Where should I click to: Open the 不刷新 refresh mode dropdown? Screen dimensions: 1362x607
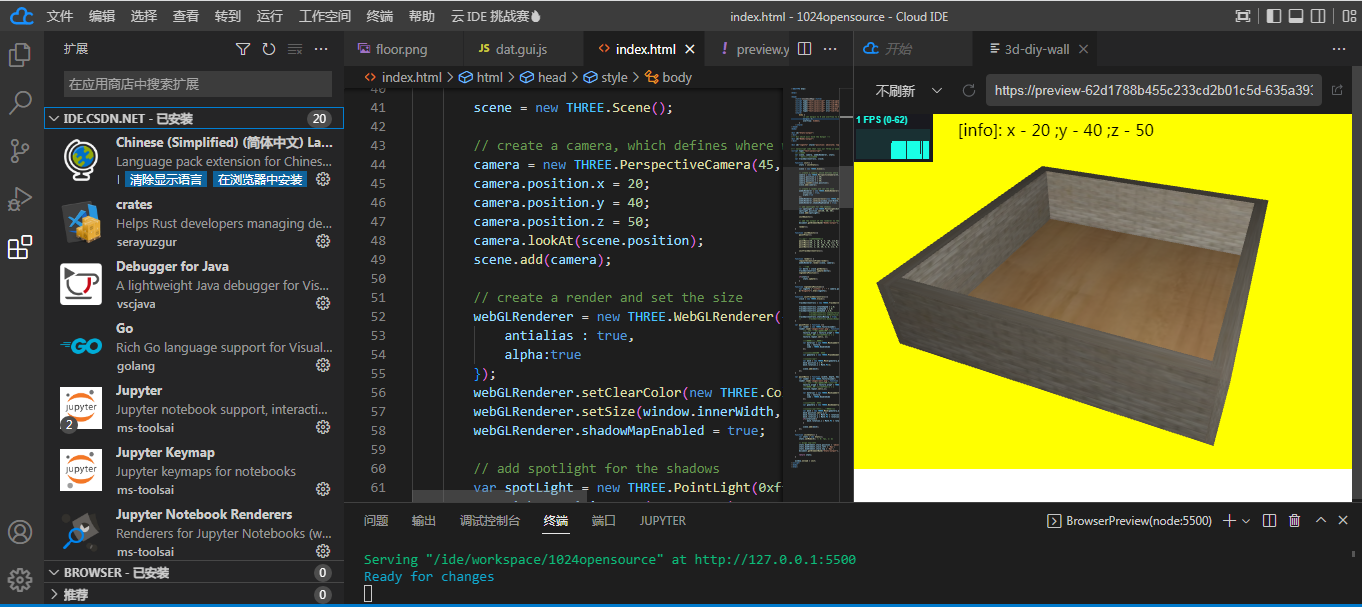point(909,90)
